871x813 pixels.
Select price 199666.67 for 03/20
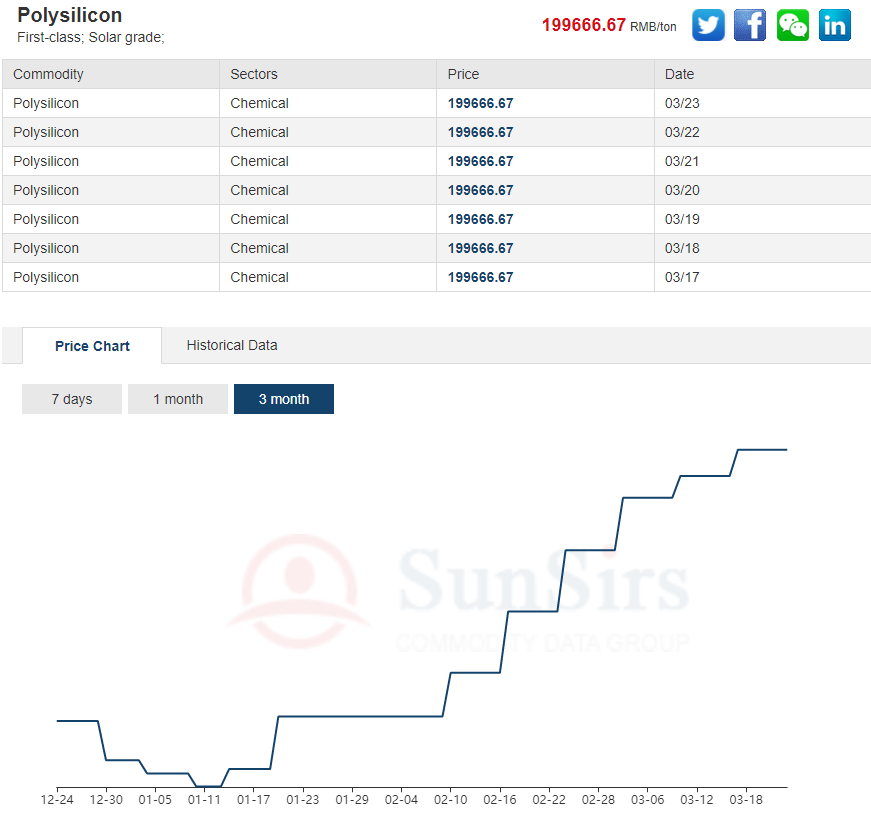[x=480, y=190]
